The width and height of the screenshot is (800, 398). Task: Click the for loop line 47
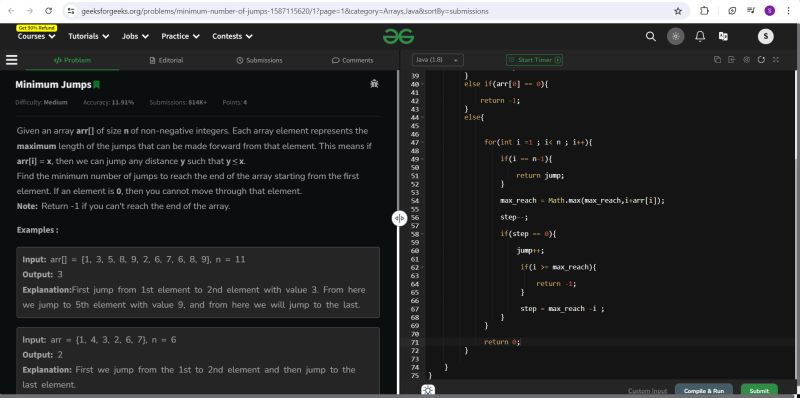538,142
